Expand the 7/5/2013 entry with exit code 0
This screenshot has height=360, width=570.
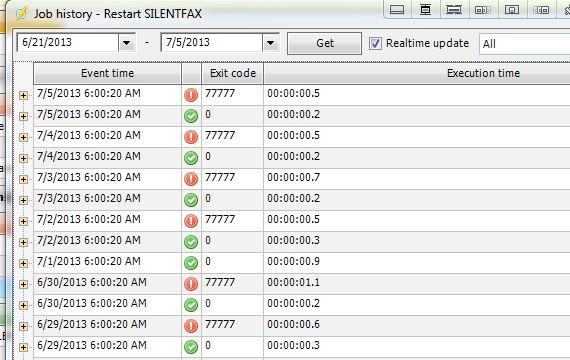coord(23,116)
